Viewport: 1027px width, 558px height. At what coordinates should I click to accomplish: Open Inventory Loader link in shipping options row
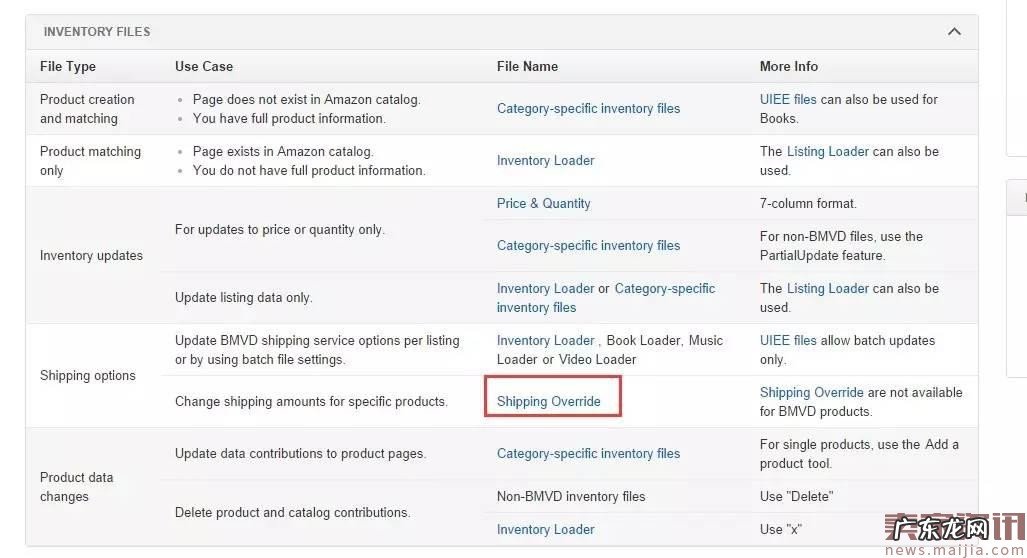[545, 340]
